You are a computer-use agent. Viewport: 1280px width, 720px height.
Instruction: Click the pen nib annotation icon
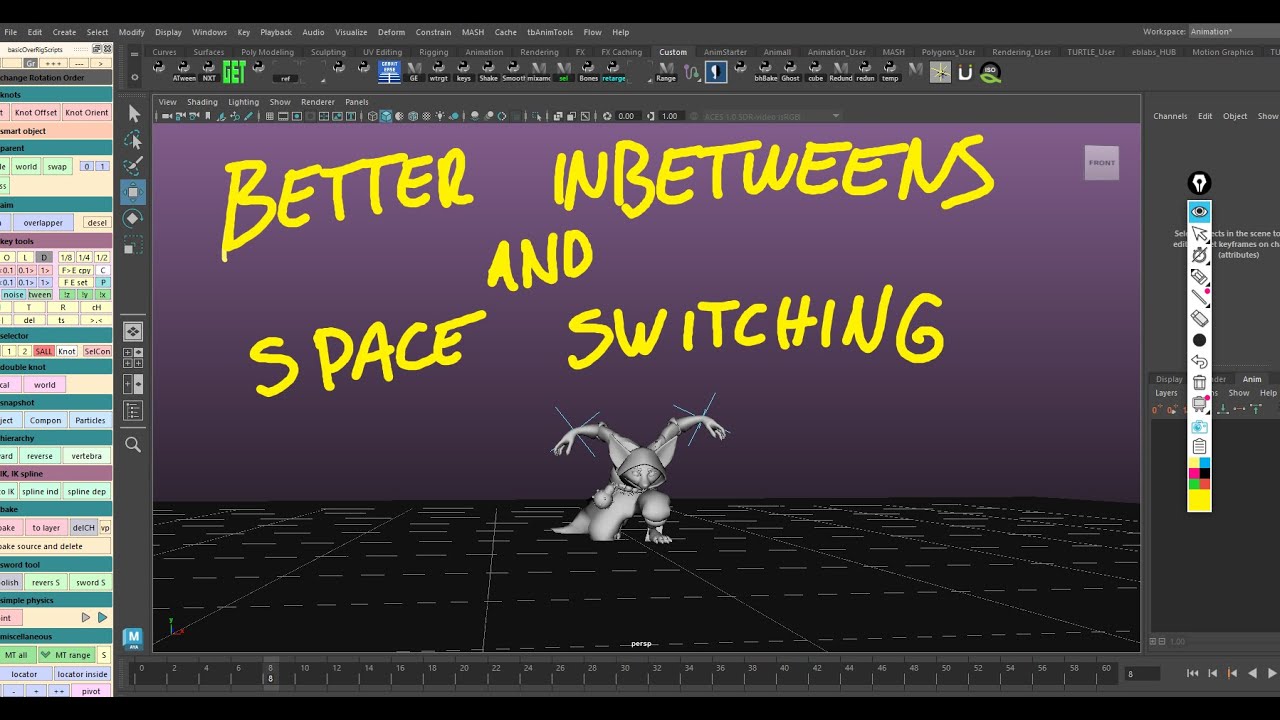[x=1199, y=183]
